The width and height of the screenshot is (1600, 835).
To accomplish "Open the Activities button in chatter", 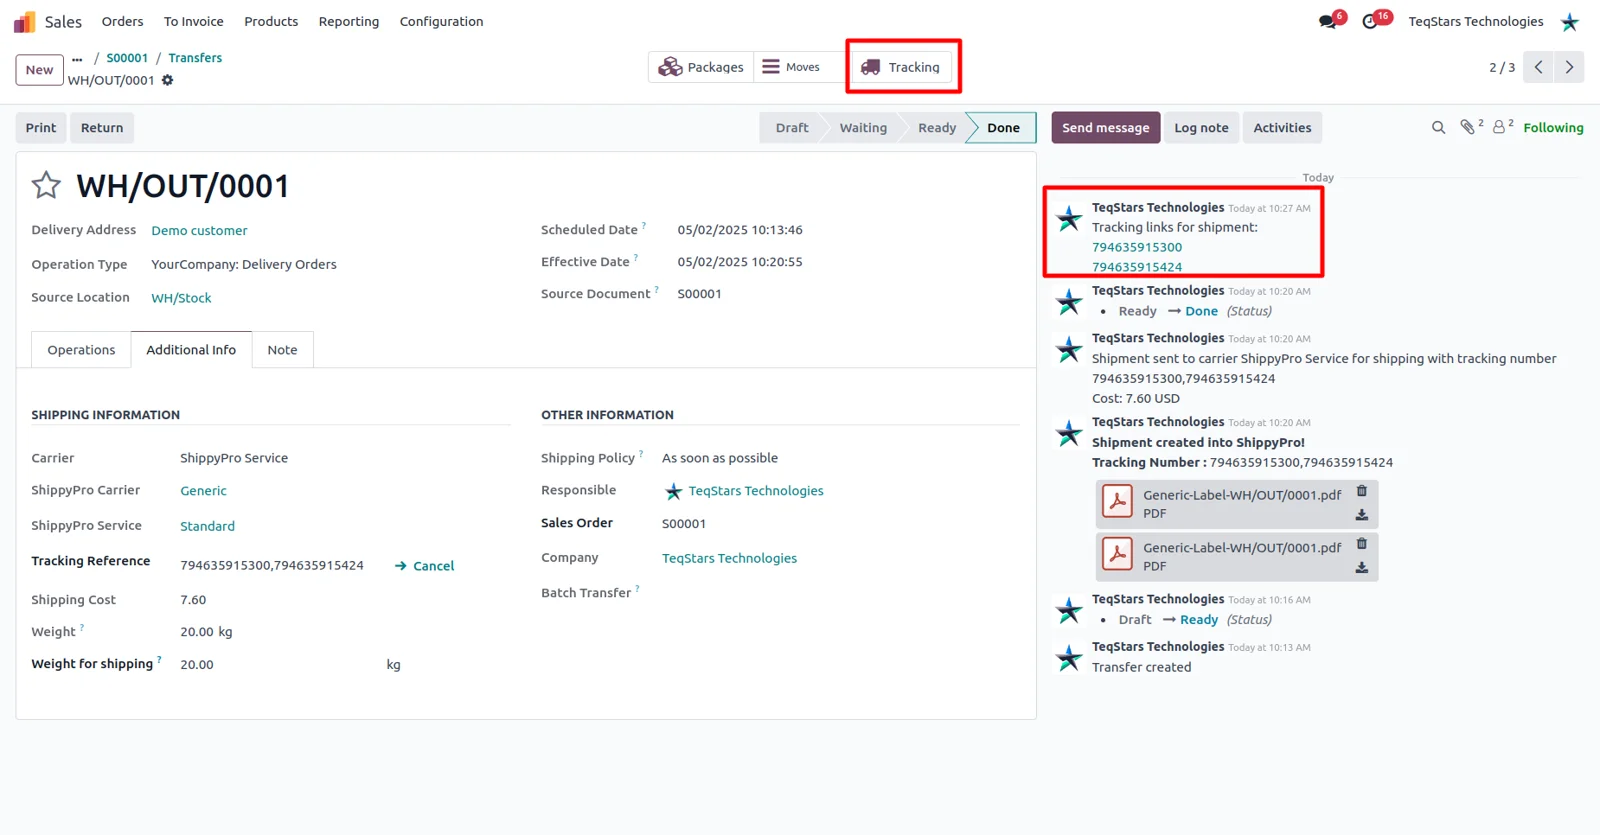I will pyautogui.click(x=1282, y=128).
